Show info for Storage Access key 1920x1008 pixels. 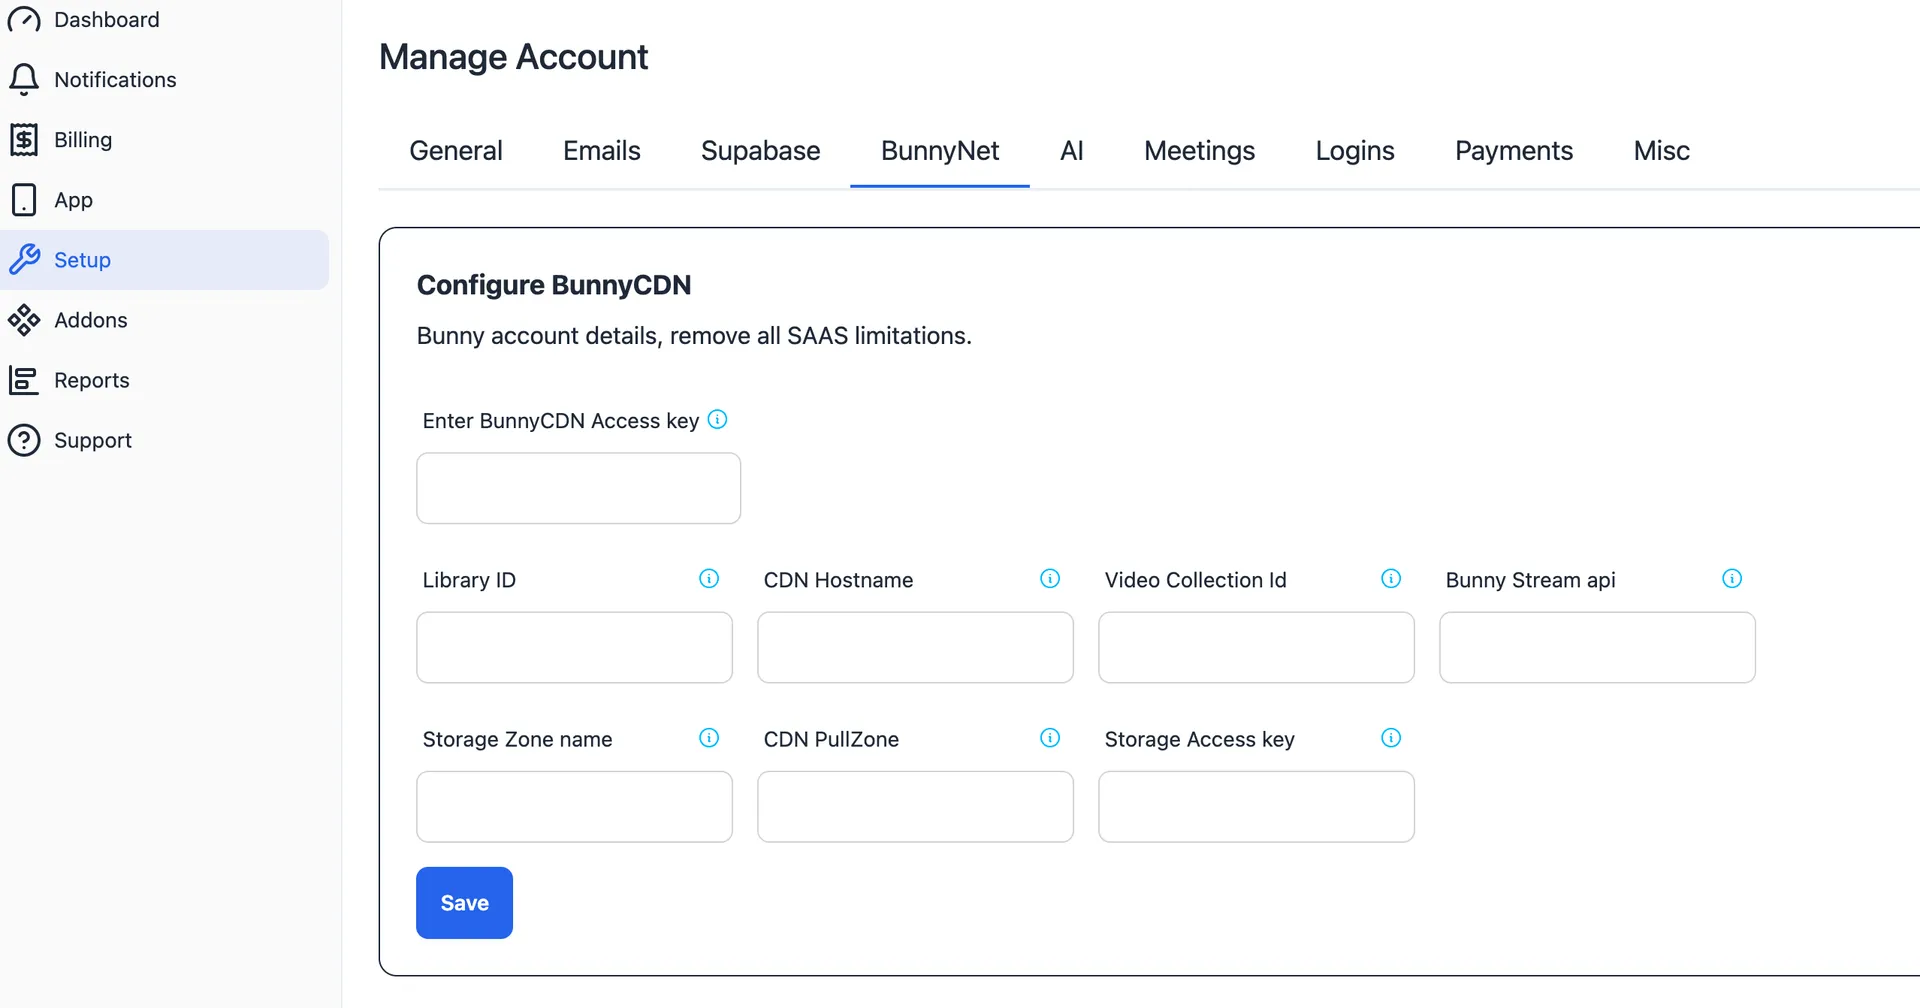[x=1391, y=738]
